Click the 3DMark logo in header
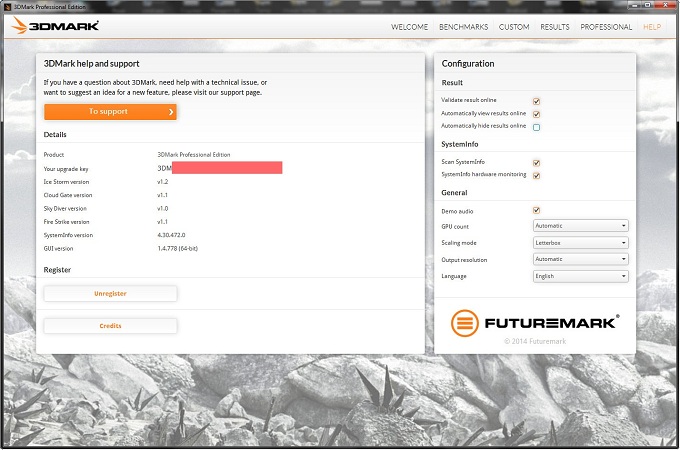680x450 pixels. pyautogui.click(x=55, y=26)
